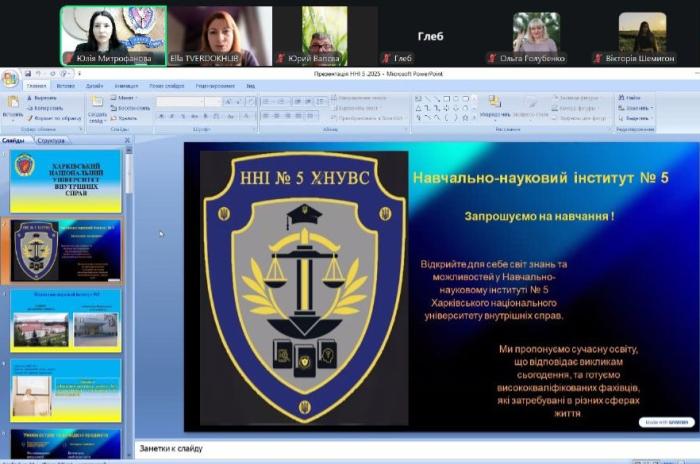Click the bullets list icon

pyautogui.click(x=268, y=102)
